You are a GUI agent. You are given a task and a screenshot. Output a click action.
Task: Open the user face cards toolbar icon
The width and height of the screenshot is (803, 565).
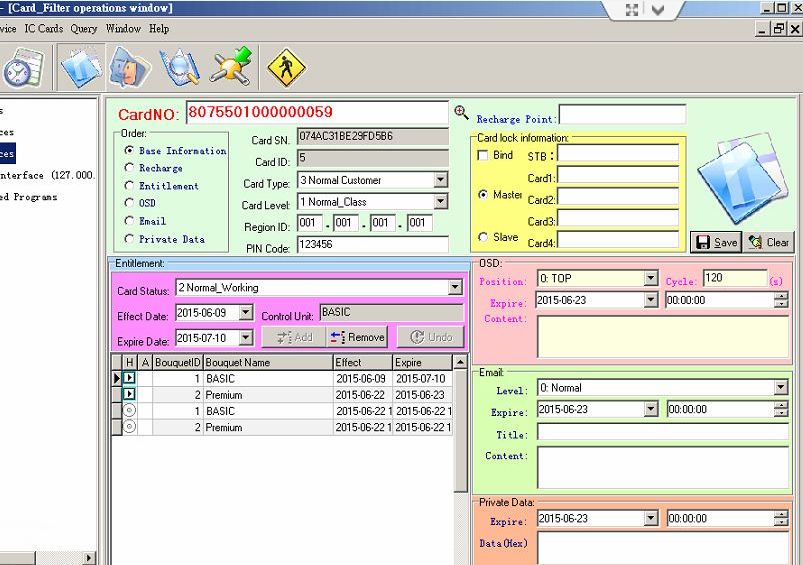point(129,68)
